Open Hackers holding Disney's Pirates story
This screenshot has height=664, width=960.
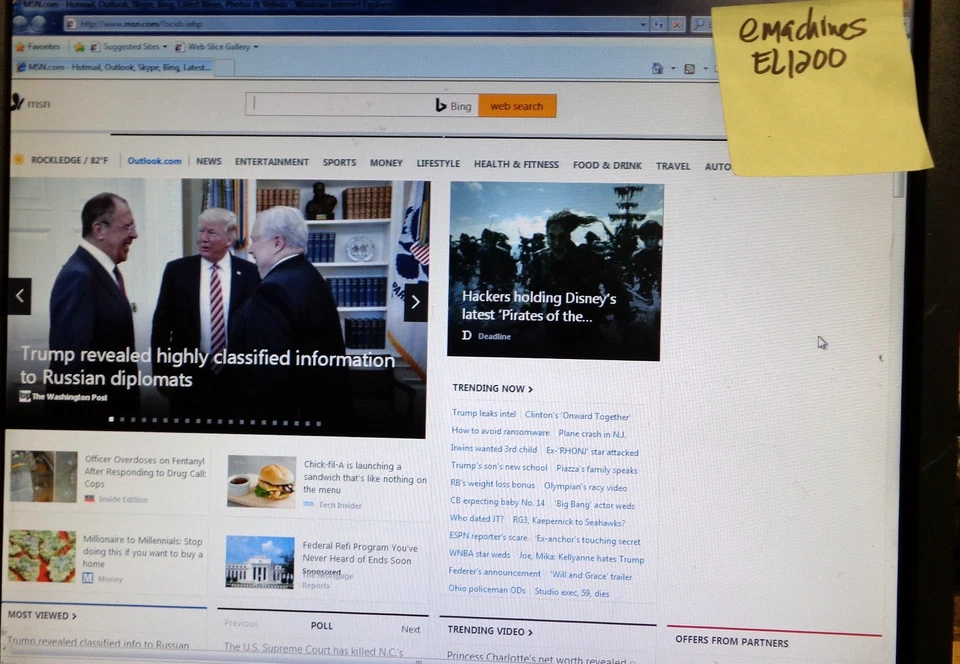[x=539, y=307]
